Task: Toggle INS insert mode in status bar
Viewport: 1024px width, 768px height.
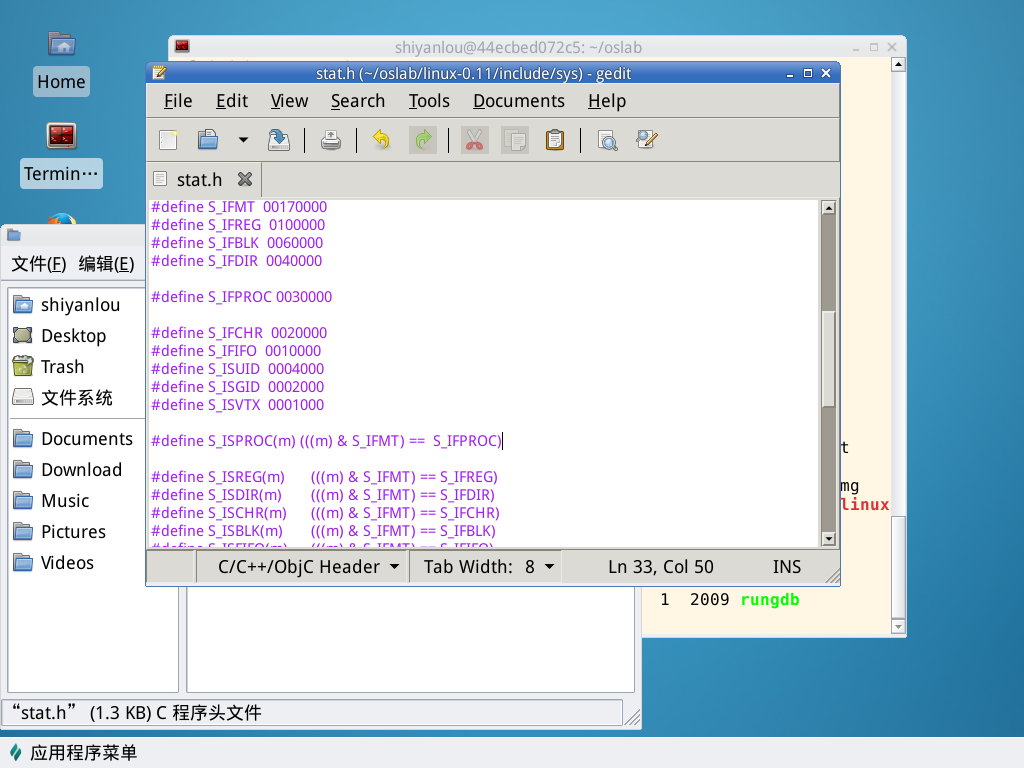Action: (786, 567)
